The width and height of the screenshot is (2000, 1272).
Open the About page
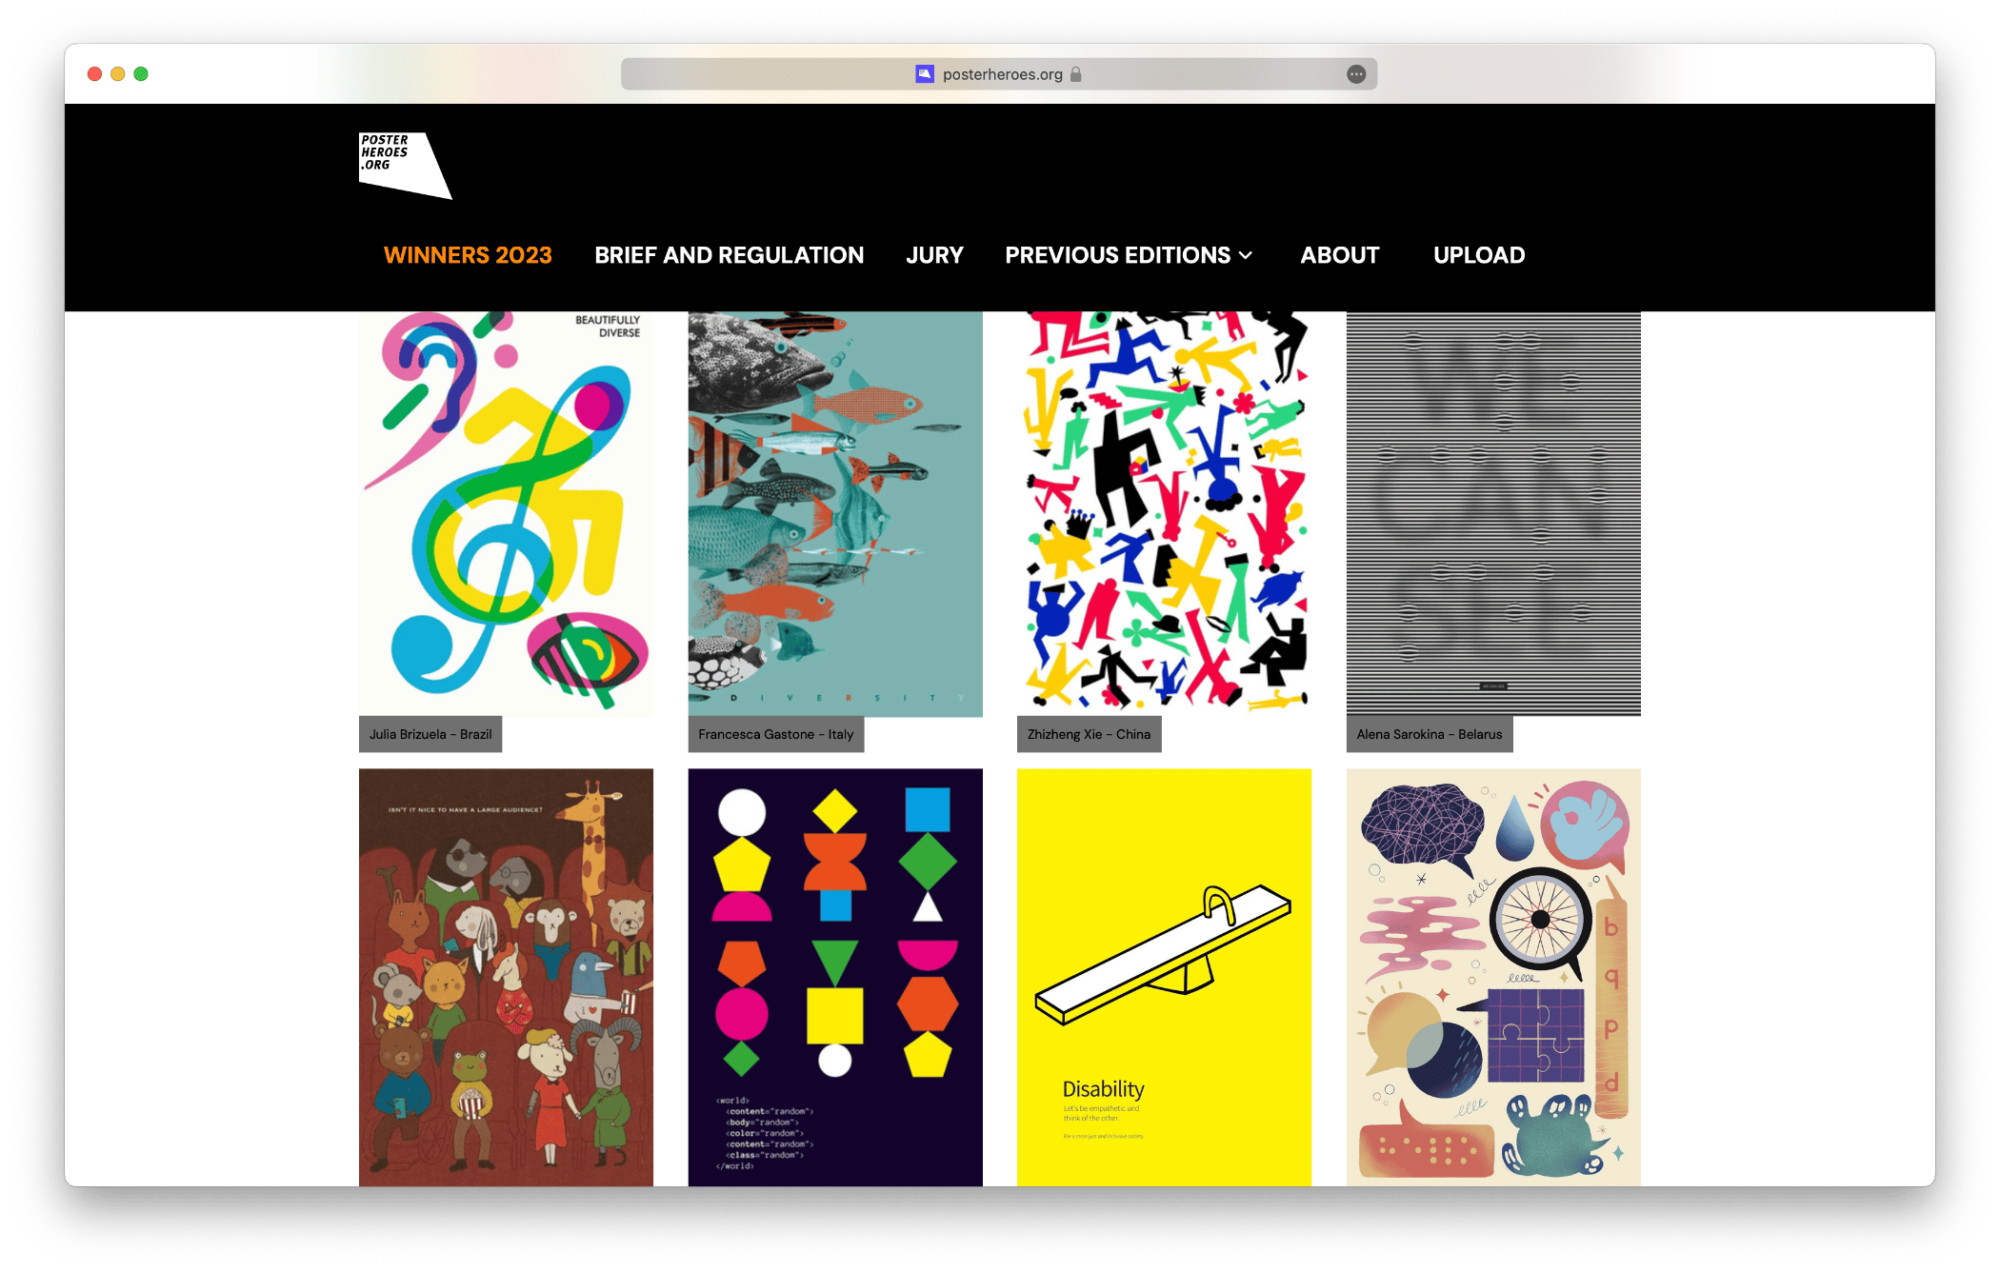coord(1340,255)
